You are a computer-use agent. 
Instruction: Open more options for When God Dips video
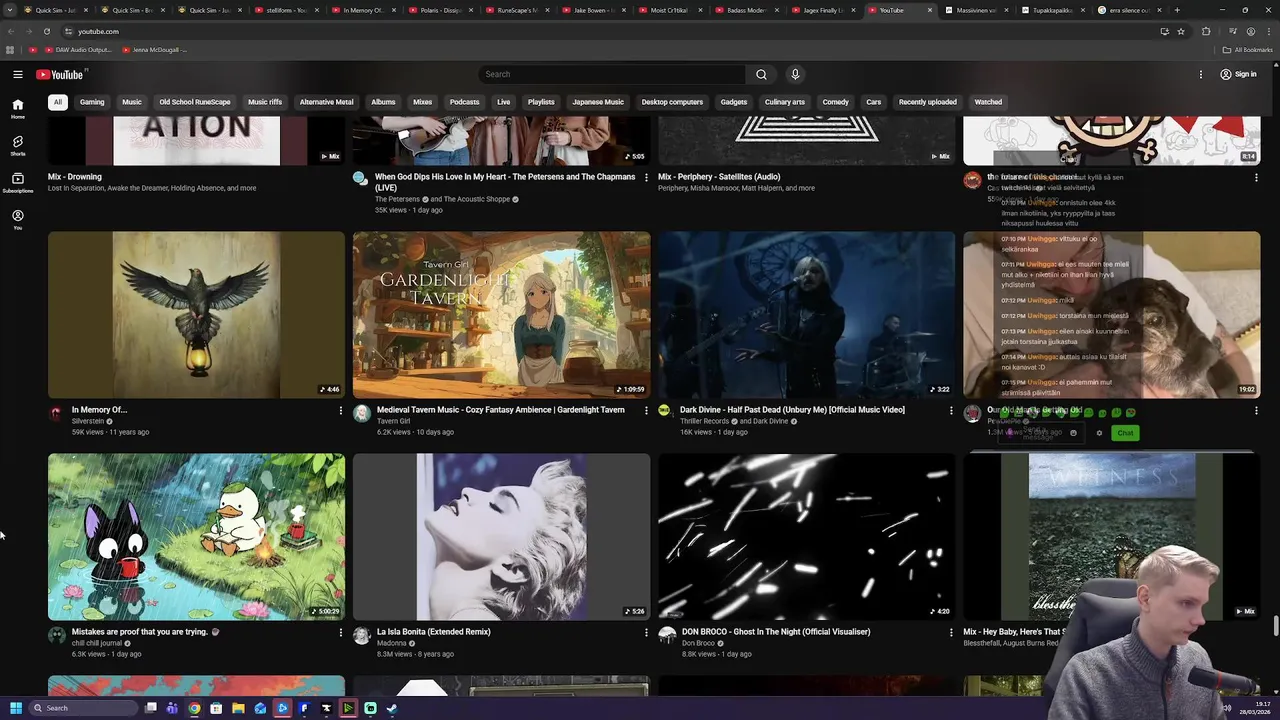pyautogui.click(x=645, y=177)
